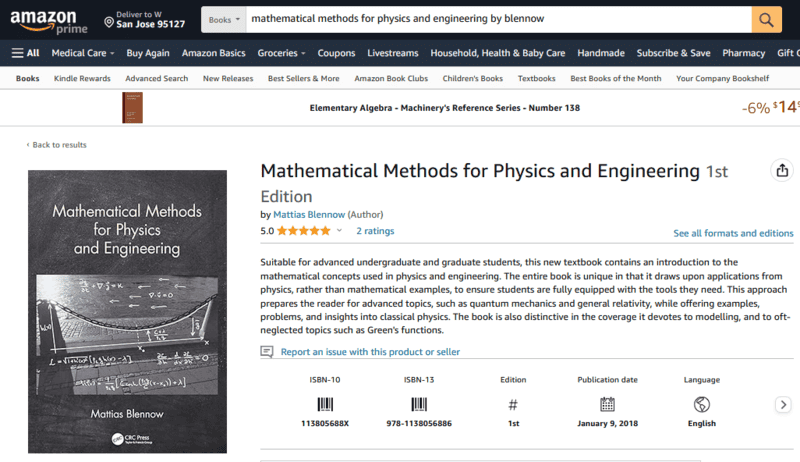Open author Mattias Blennow link
This screenshot has width=800, height=462.
309,215
